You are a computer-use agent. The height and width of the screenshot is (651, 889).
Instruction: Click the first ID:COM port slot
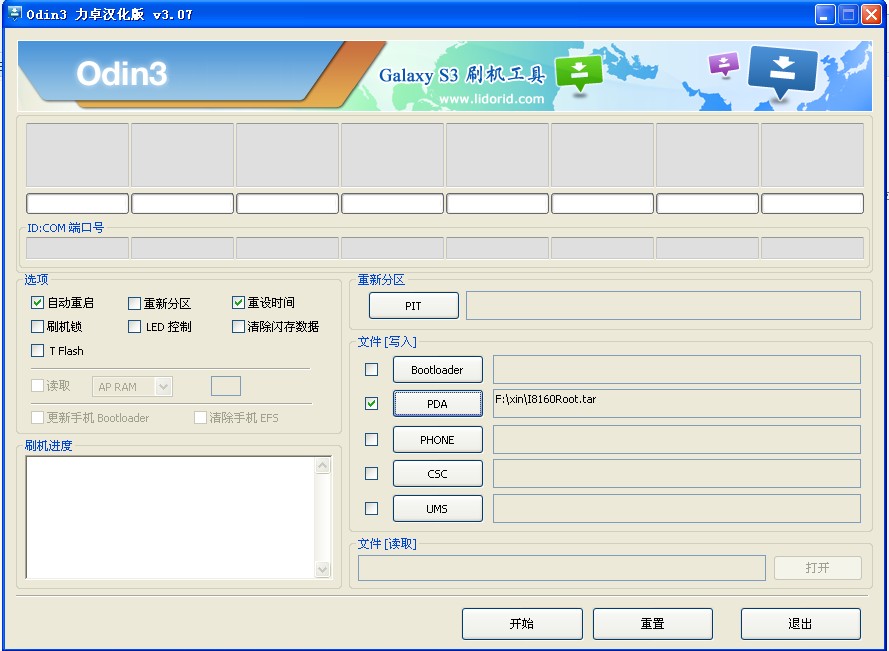pos(77,248)
